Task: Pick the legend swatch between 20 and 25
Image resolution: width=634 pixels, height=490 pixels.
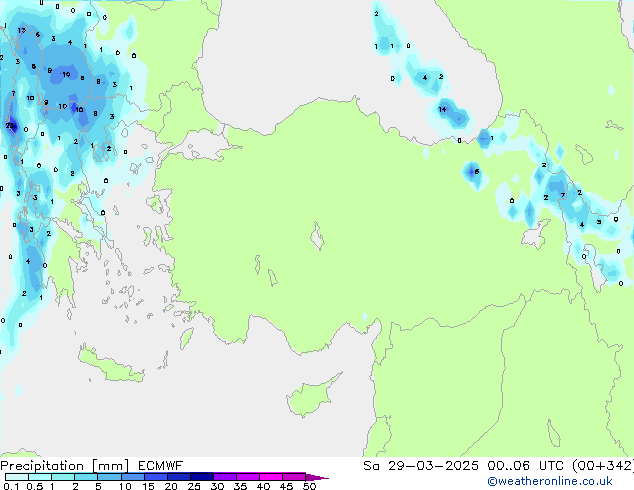Action: (x=179, y=477)
